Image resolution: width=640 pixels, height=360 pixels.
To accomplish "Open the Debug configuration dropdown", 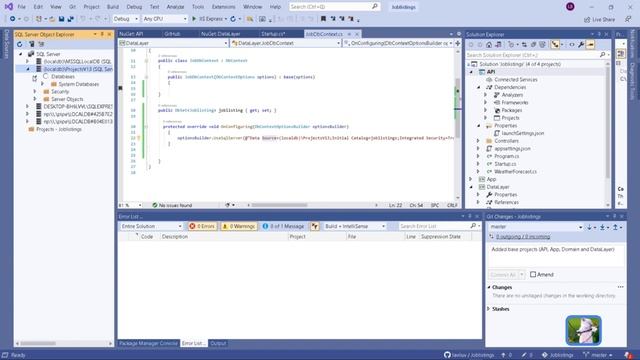I will pyautogui.click(x=126, y=19).
